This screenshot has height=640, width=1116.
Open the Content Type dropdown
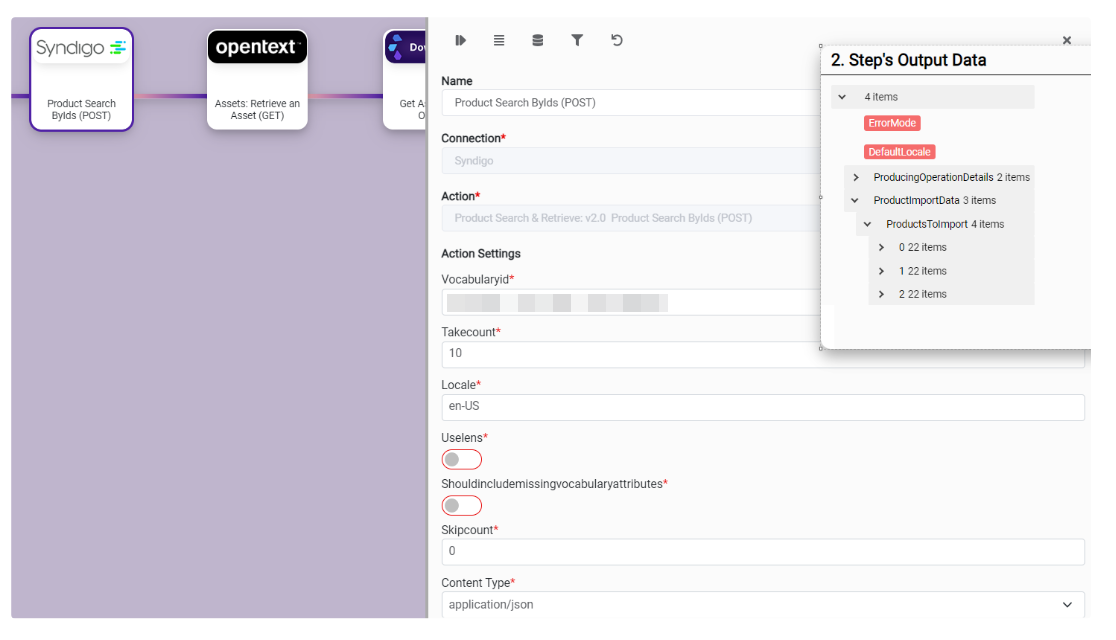762,604
